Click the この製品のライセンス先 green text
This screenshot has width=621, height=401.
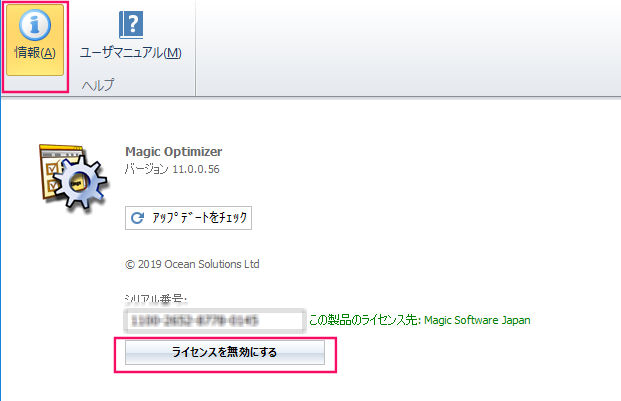(x=364, y=320)
